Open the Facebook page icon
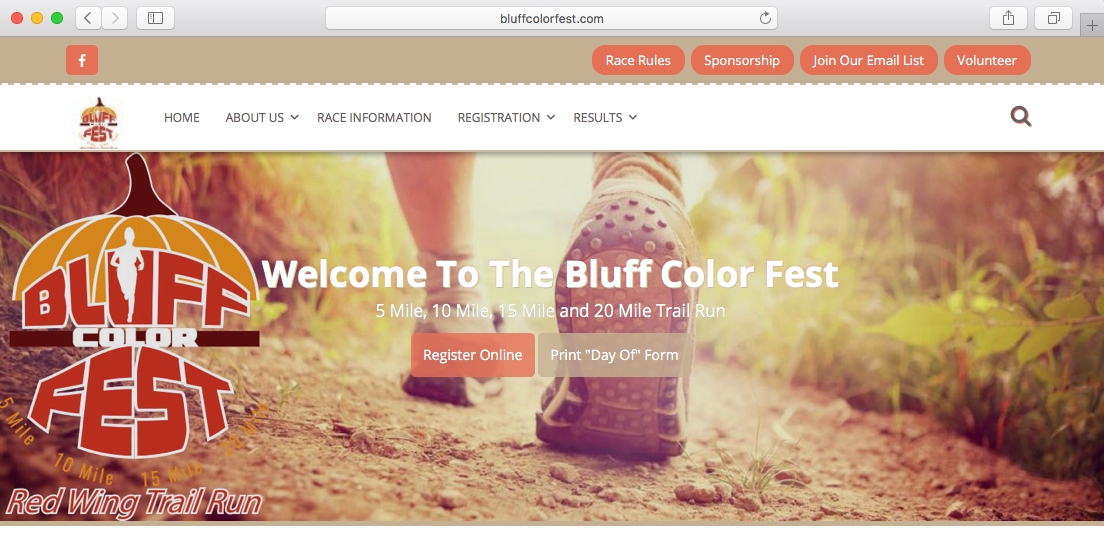Viewport: 1104px width, 538px height. click(82, 60)
